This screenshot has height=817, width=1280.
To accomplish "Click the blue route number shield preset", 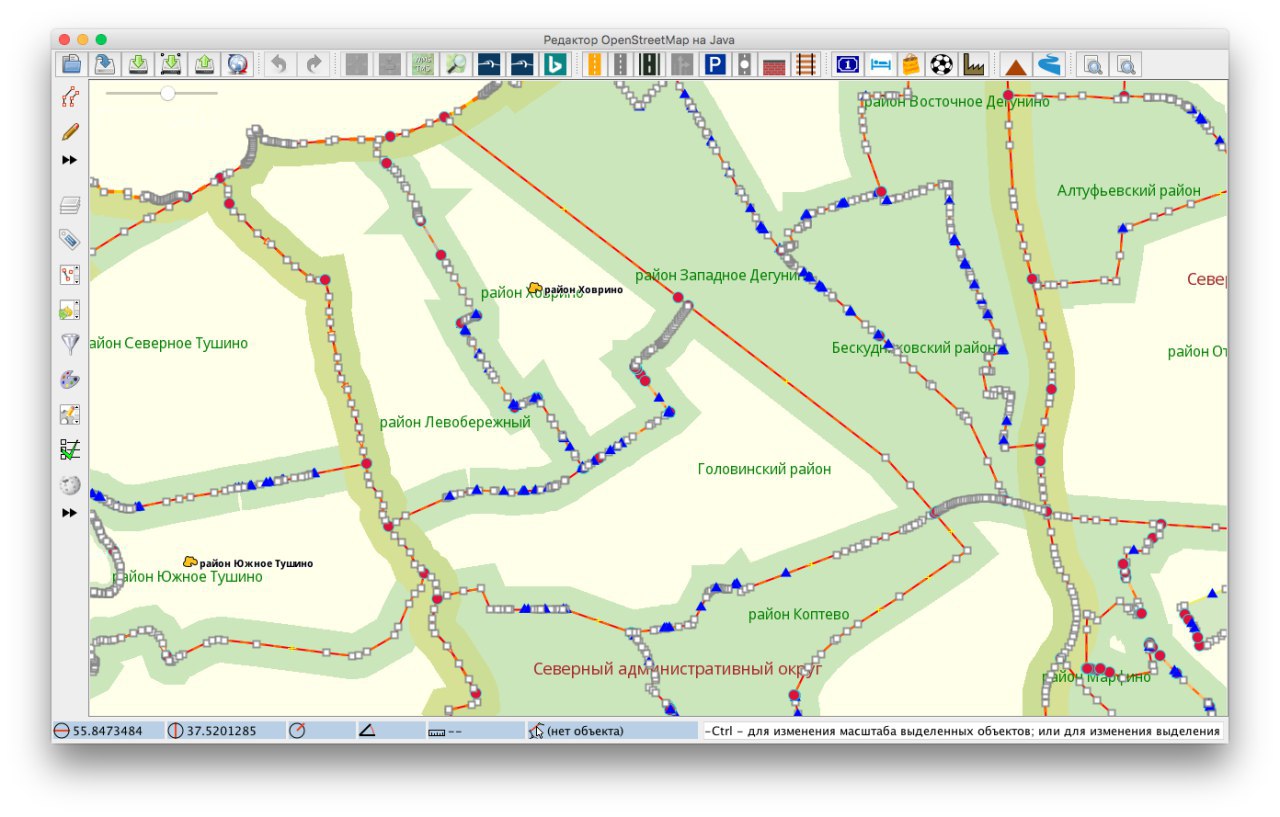I will click(847, 64).
